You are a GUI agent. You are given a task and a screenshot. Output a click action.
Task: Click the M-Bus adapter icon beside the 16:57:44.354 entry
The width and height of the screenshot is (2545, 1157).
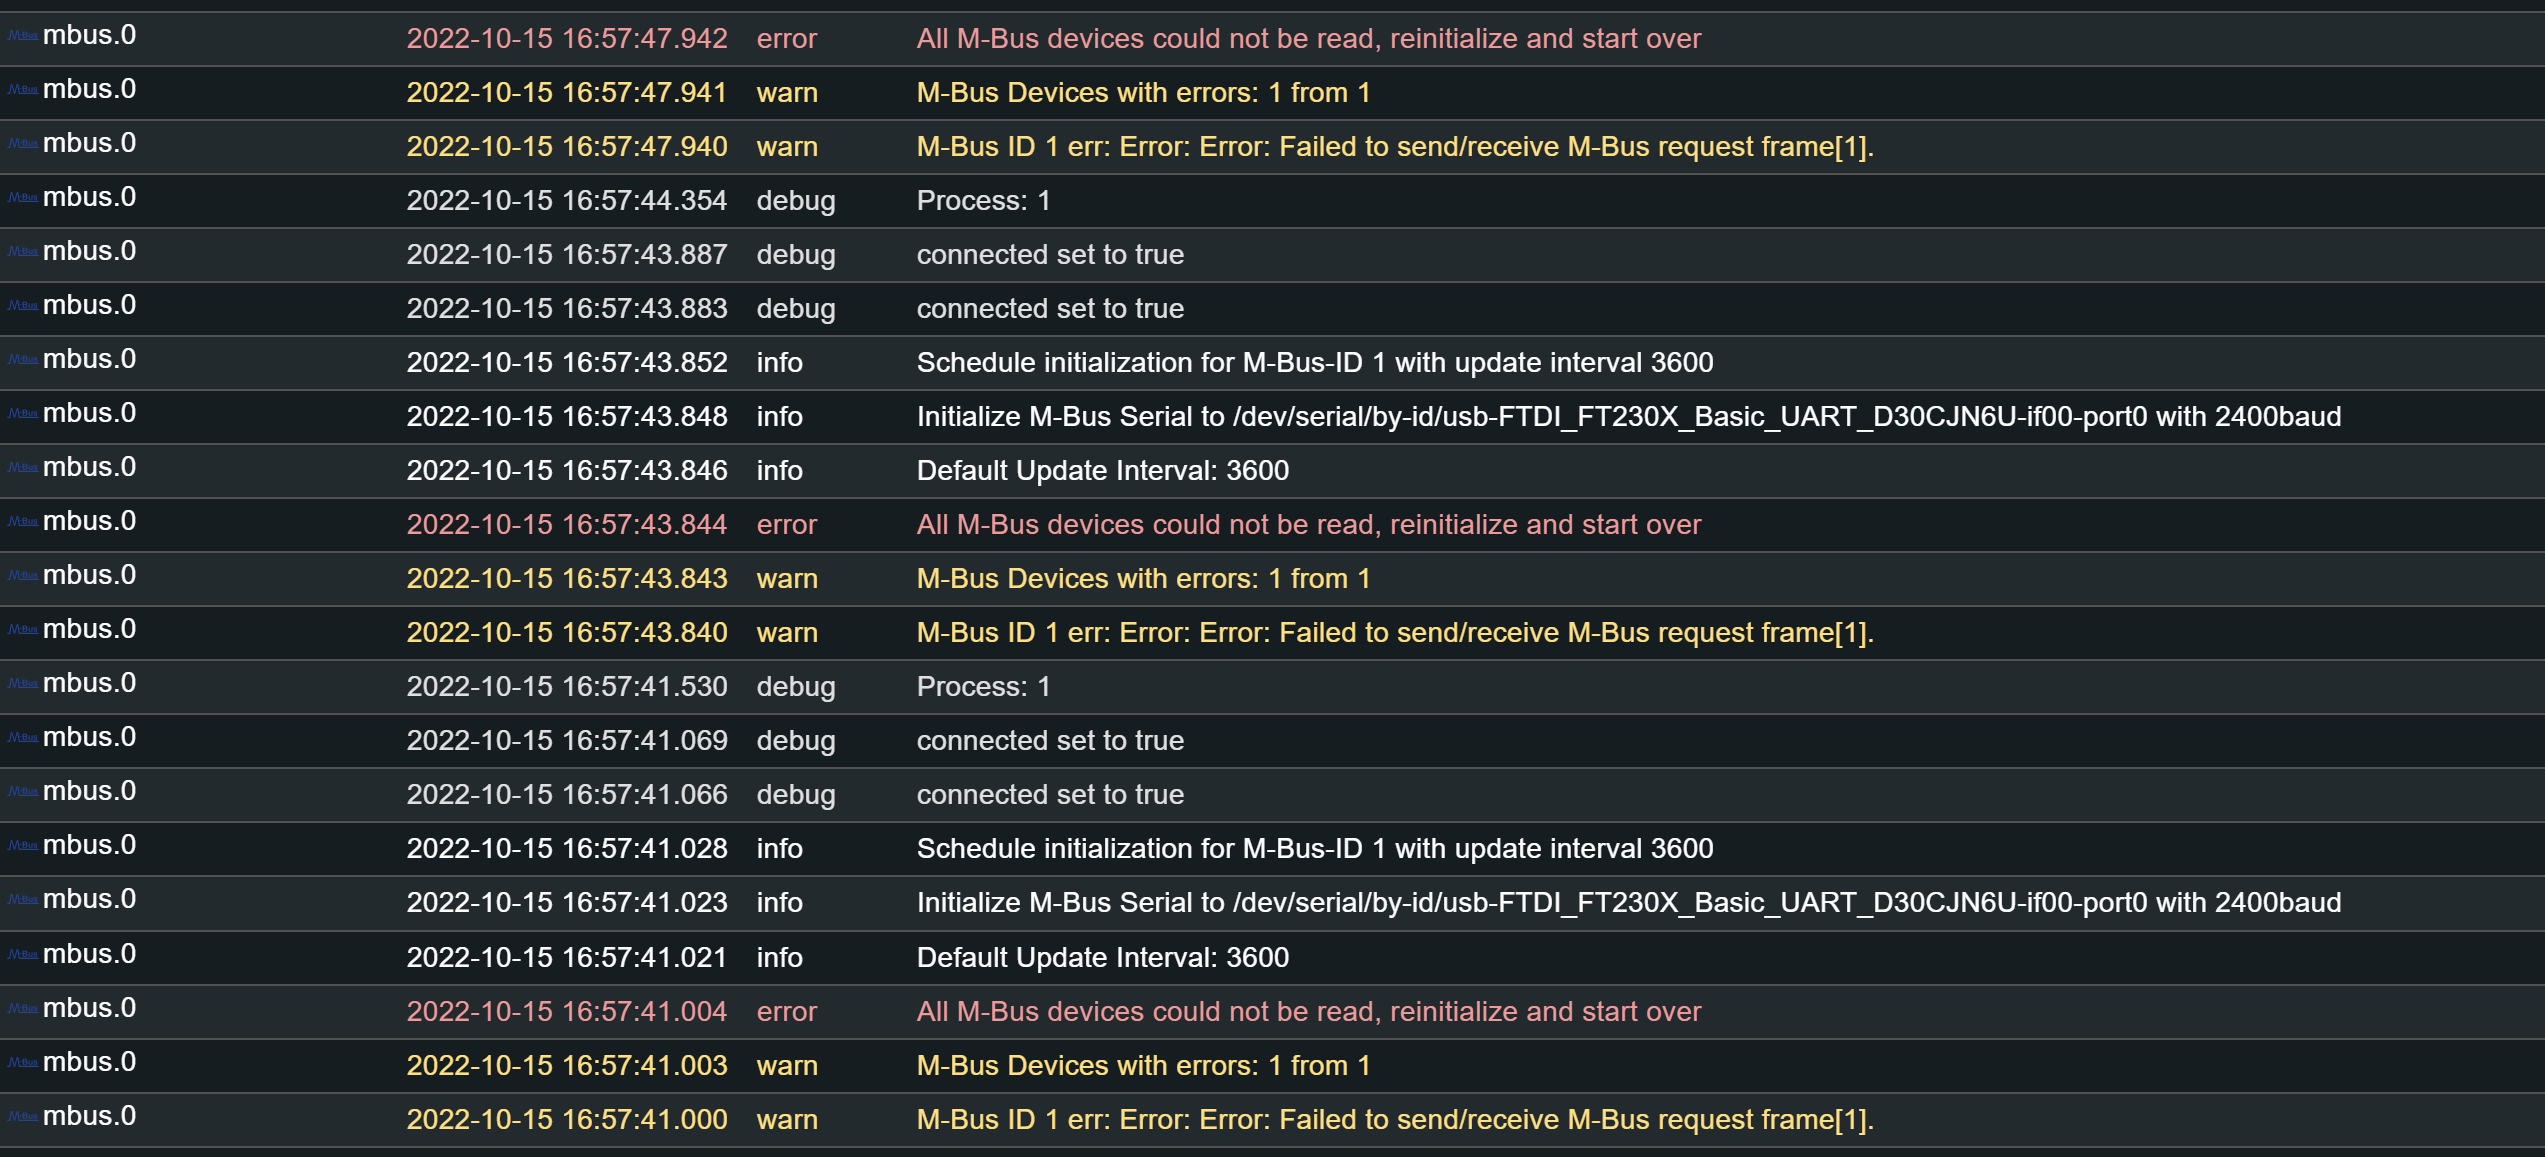click(x=23, y=198)
